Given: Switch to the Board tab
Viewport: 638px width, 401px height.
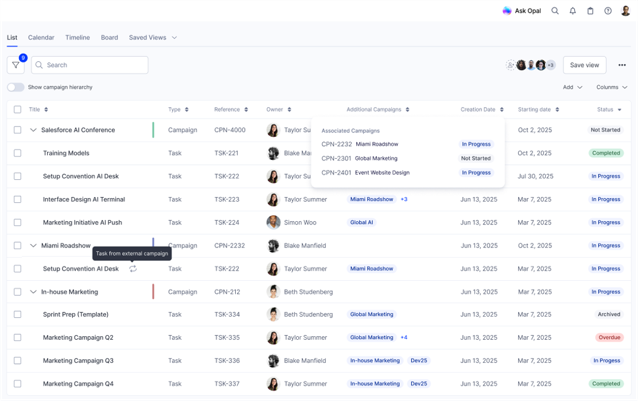Looking at the screenshot, I should 109,38.
